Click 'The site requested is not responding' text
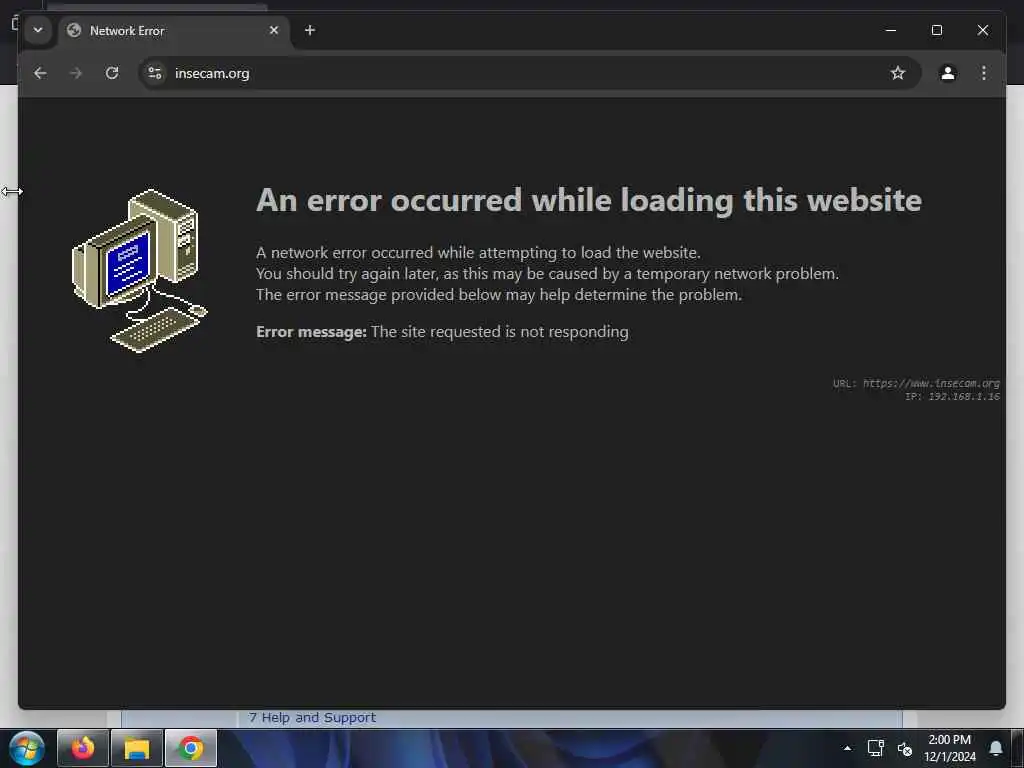 (x=500, y=332)
